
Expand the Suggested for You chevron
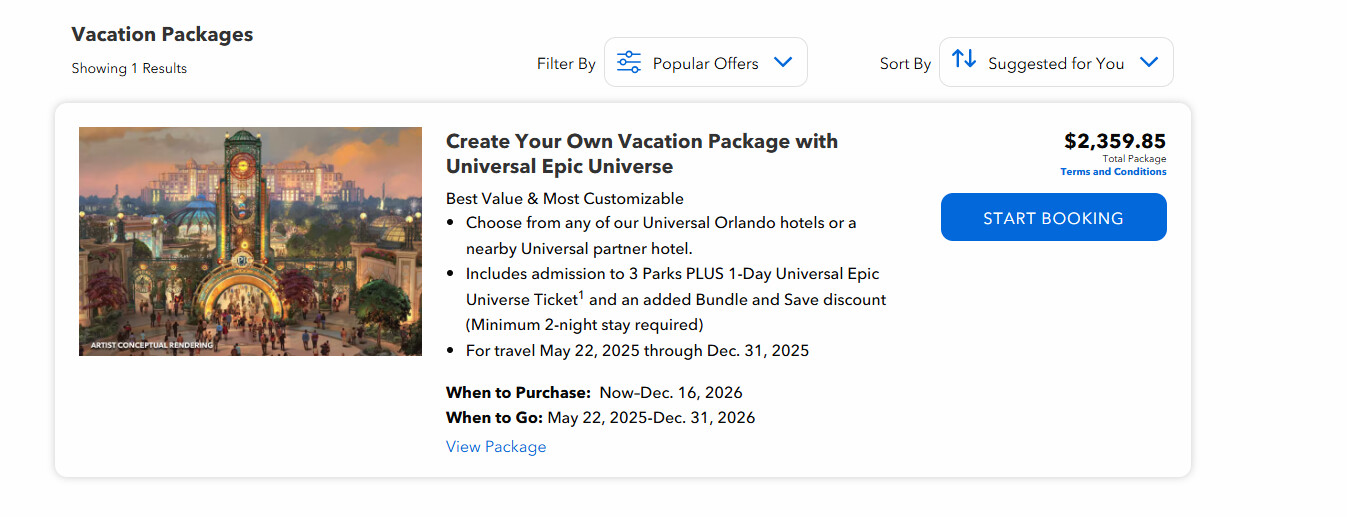click(1149, 62)
